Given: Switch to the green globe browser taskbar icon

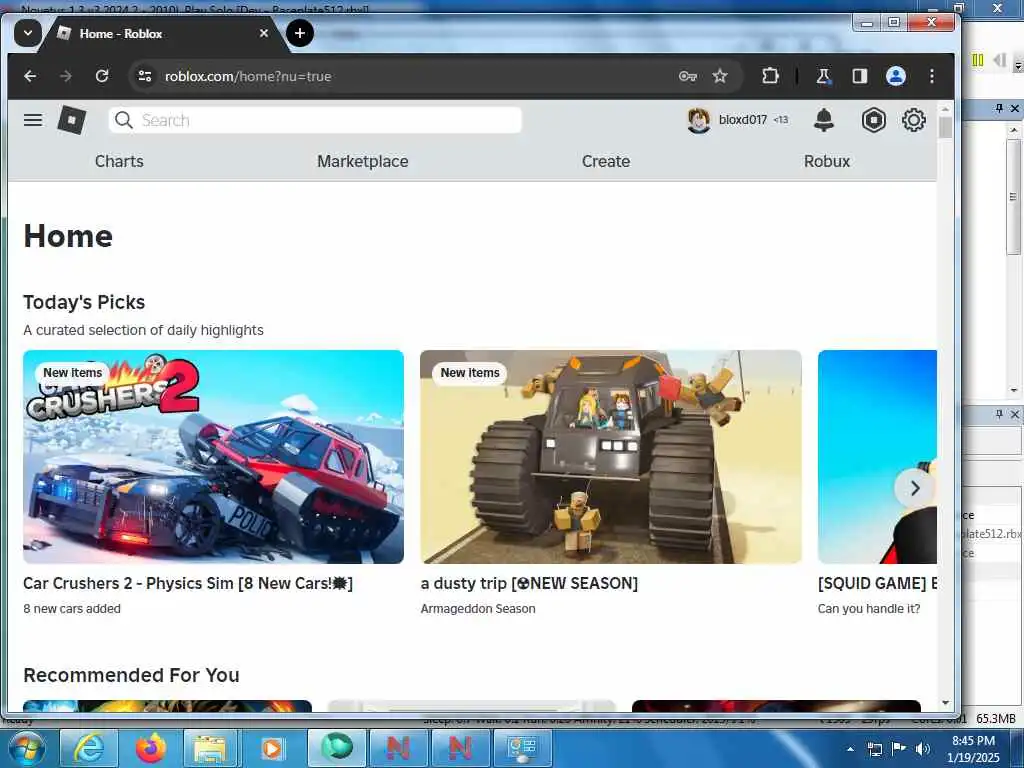Looking at the screenshot, I should coord(336,748).
